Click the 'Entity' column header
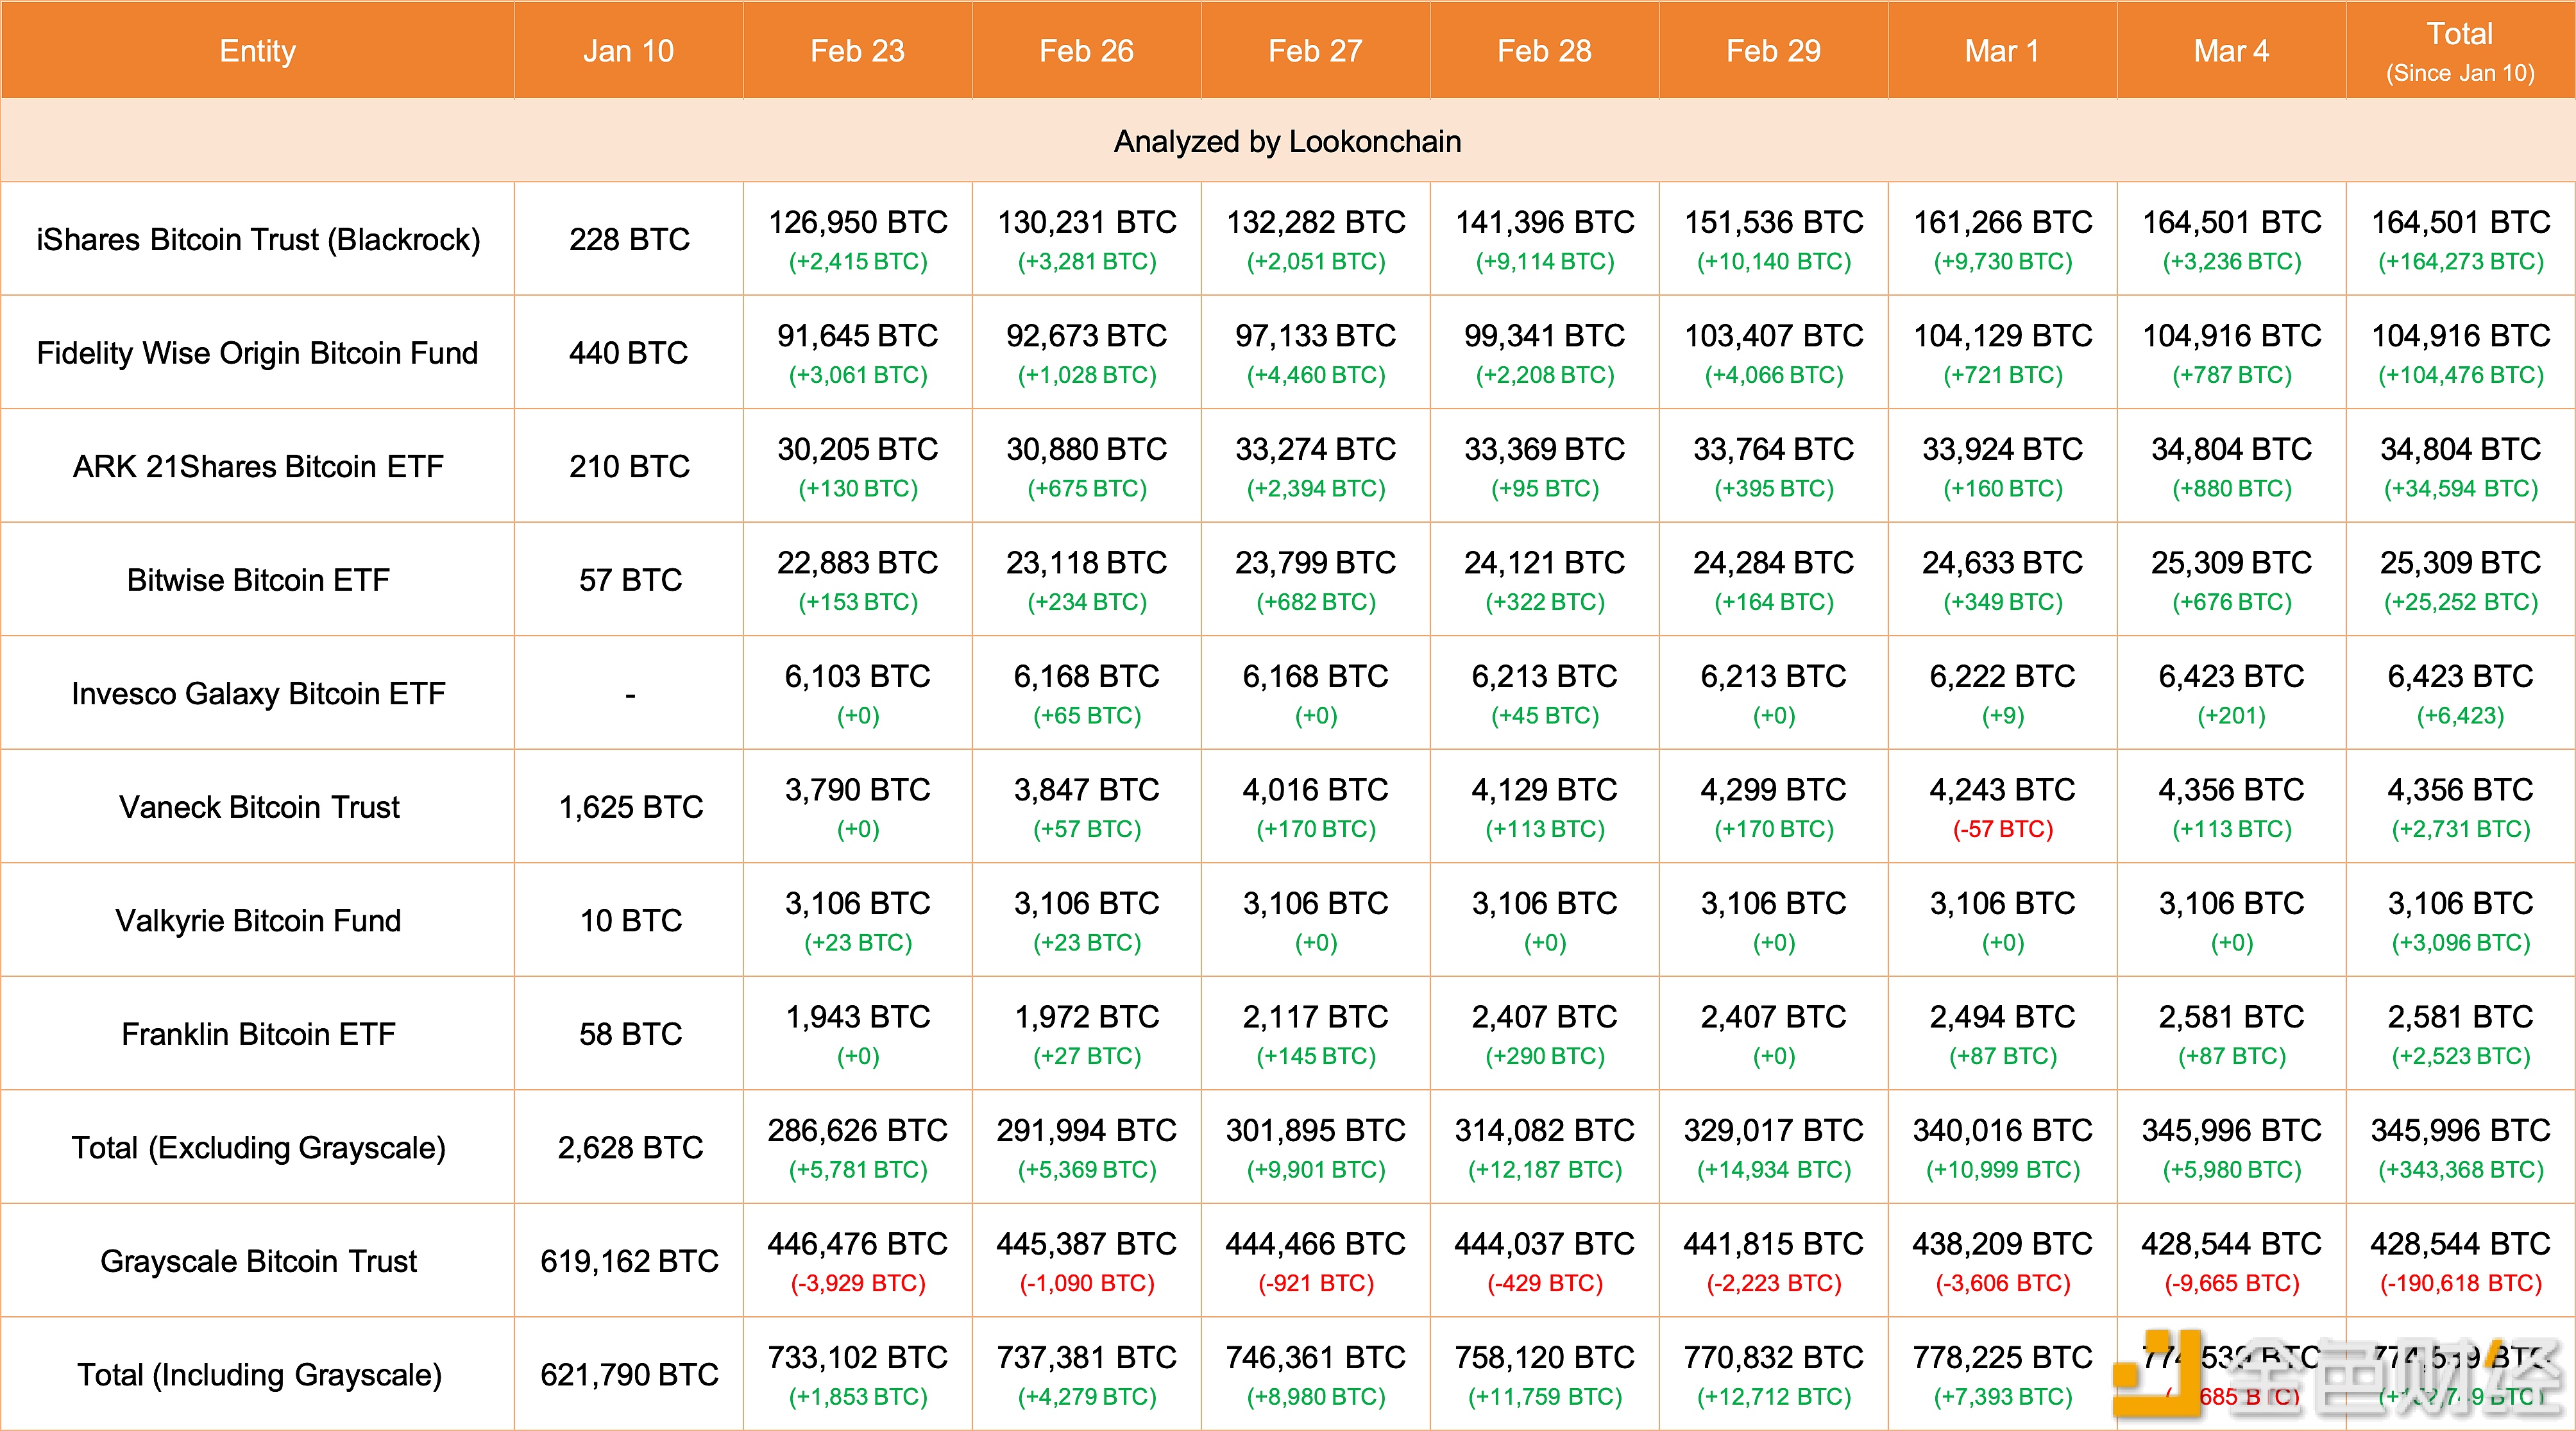2576x1431 pixels. (257, 50)
